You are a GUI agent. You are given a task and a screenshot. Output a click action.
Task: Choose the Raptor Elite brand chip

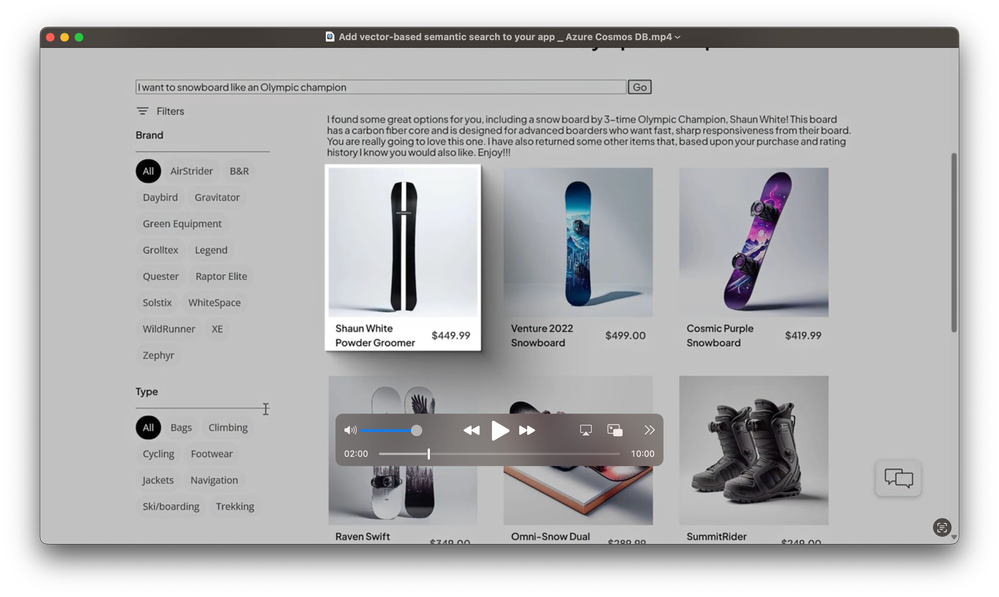(221, 277)
